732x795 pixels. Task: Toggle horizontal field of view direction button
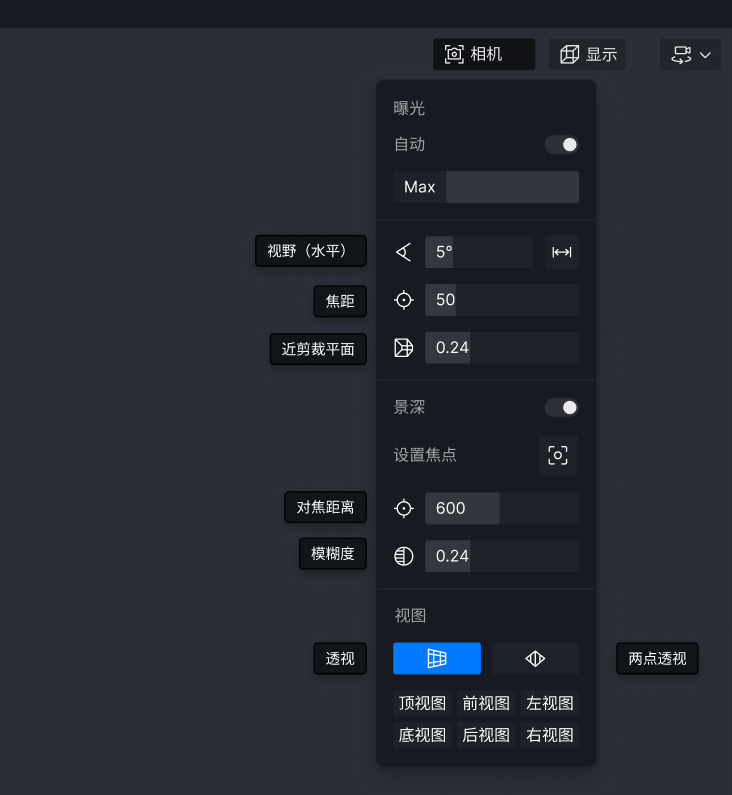(562, 252)
